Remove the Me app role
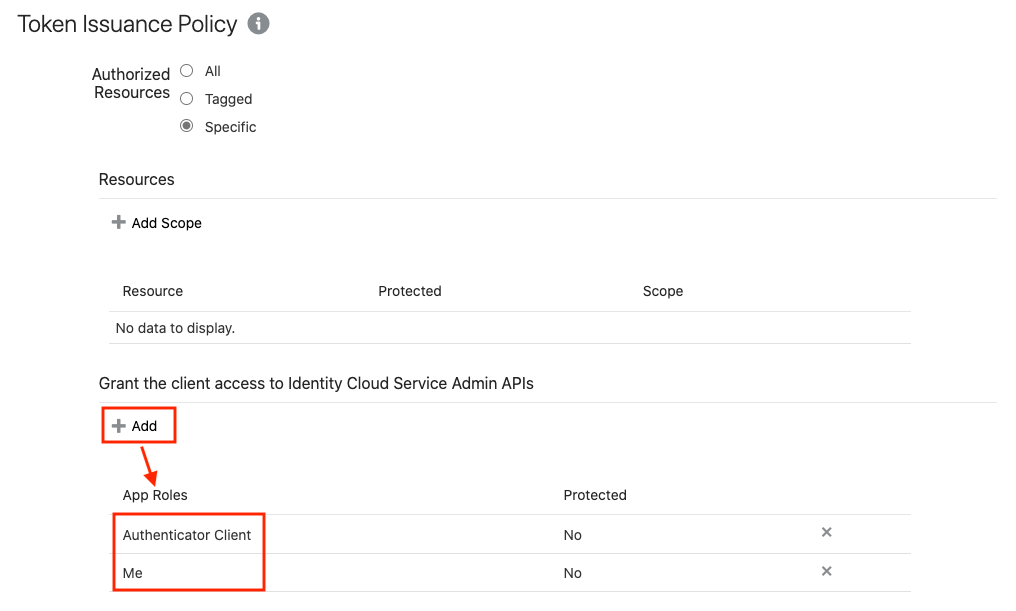The width and height of the screenshot is (1016, 611). (826, 571)
